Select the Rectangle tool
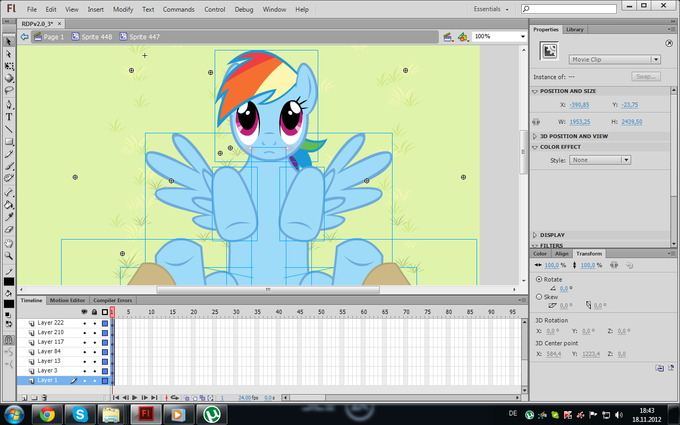Screen dimensions: 680x425 point(8,142)
